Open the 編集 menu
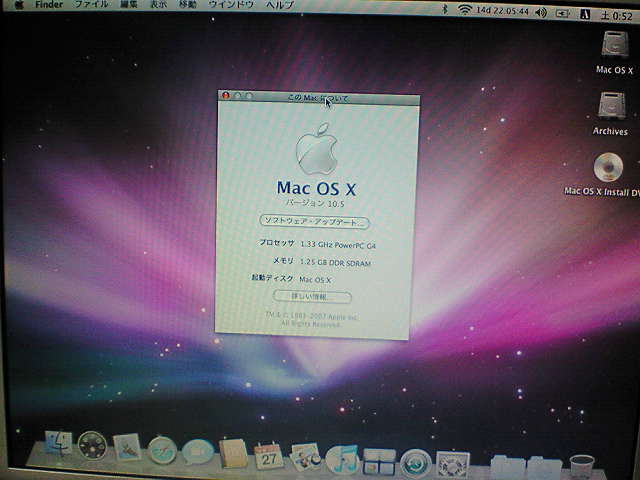The height and width of the screenshot is (480, 640). 129,4
